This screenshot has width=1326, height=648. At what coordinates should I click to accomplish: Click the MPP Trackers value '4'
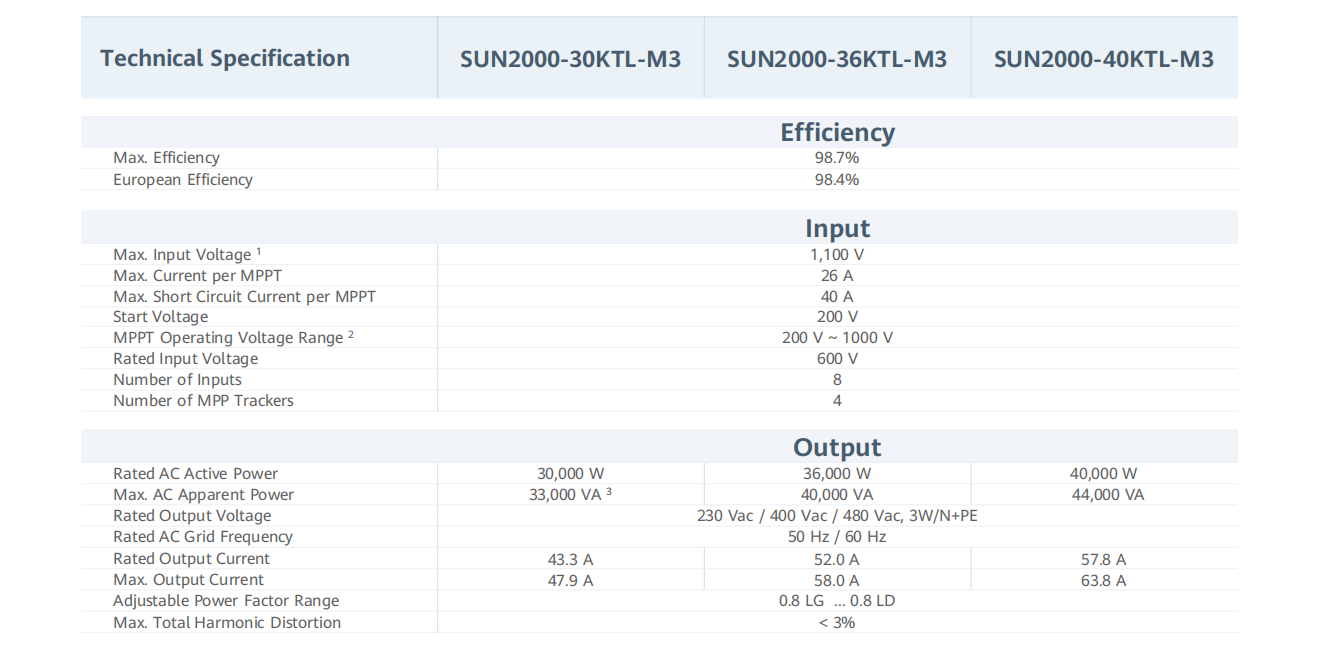[837, 401]
